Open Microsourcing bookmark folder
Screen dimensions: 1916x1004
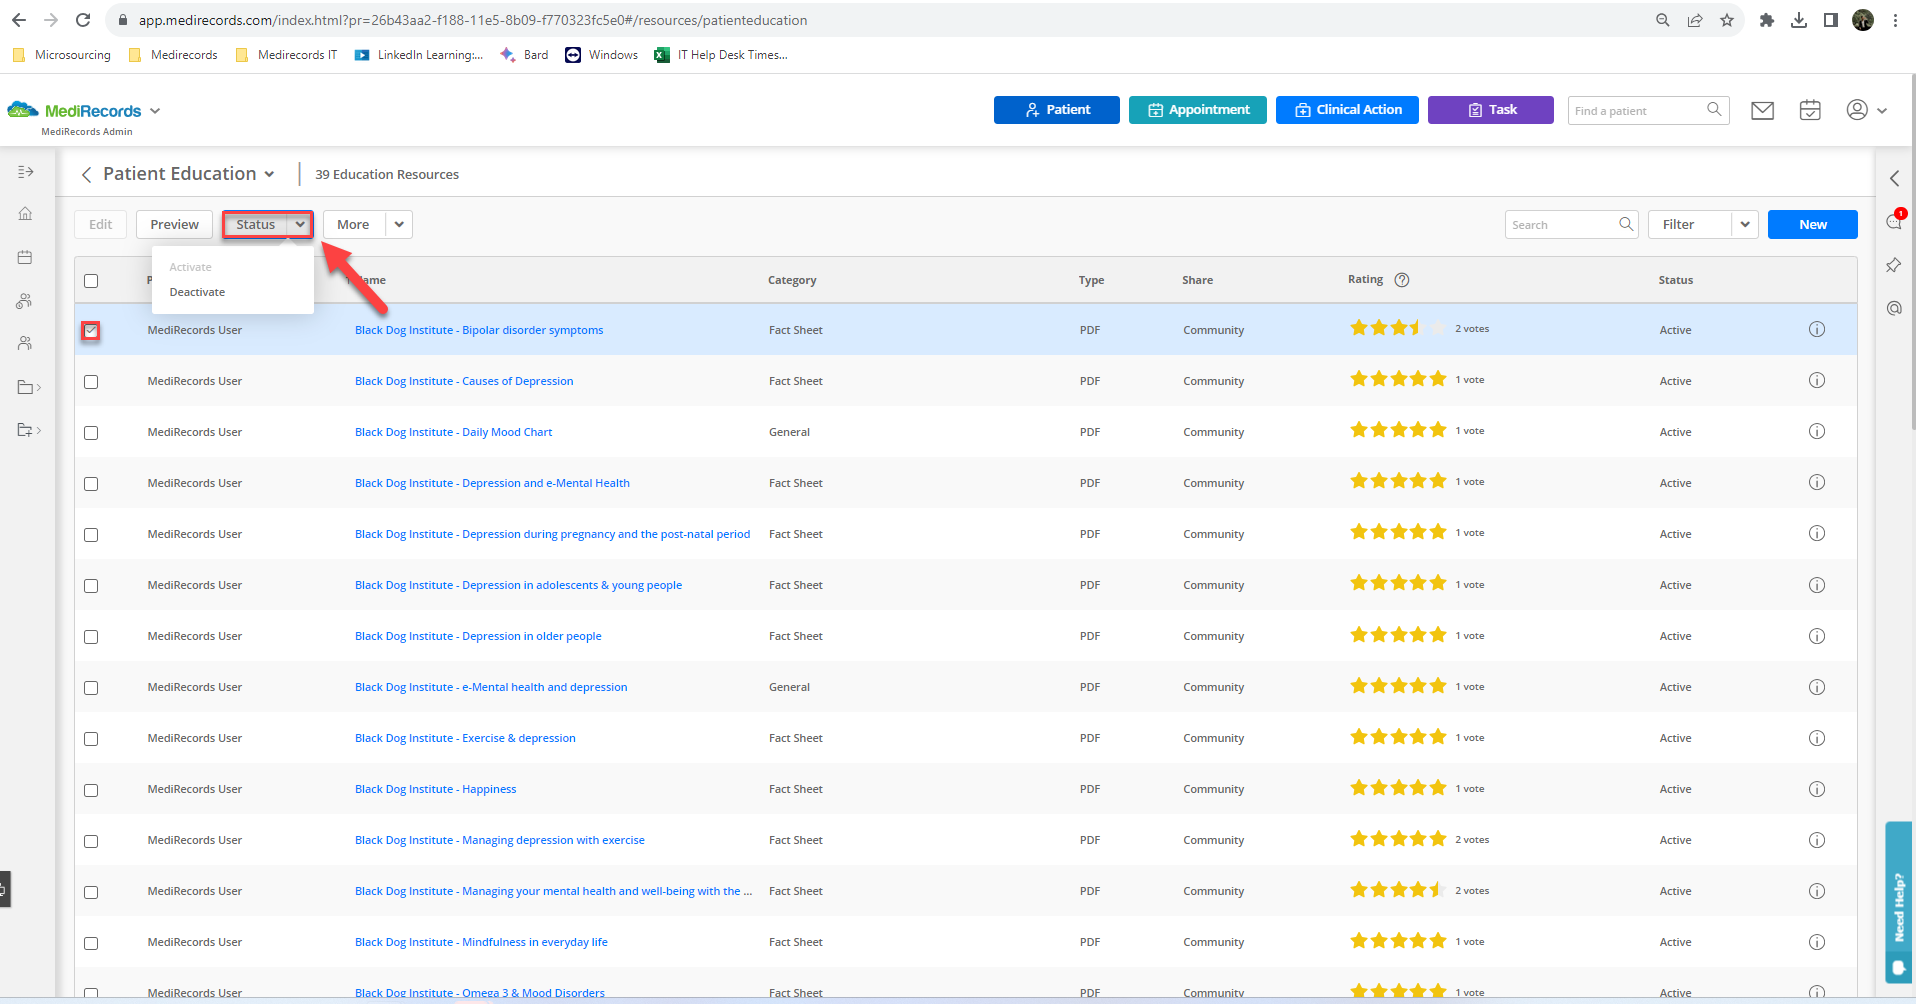[x=62, y=55]
